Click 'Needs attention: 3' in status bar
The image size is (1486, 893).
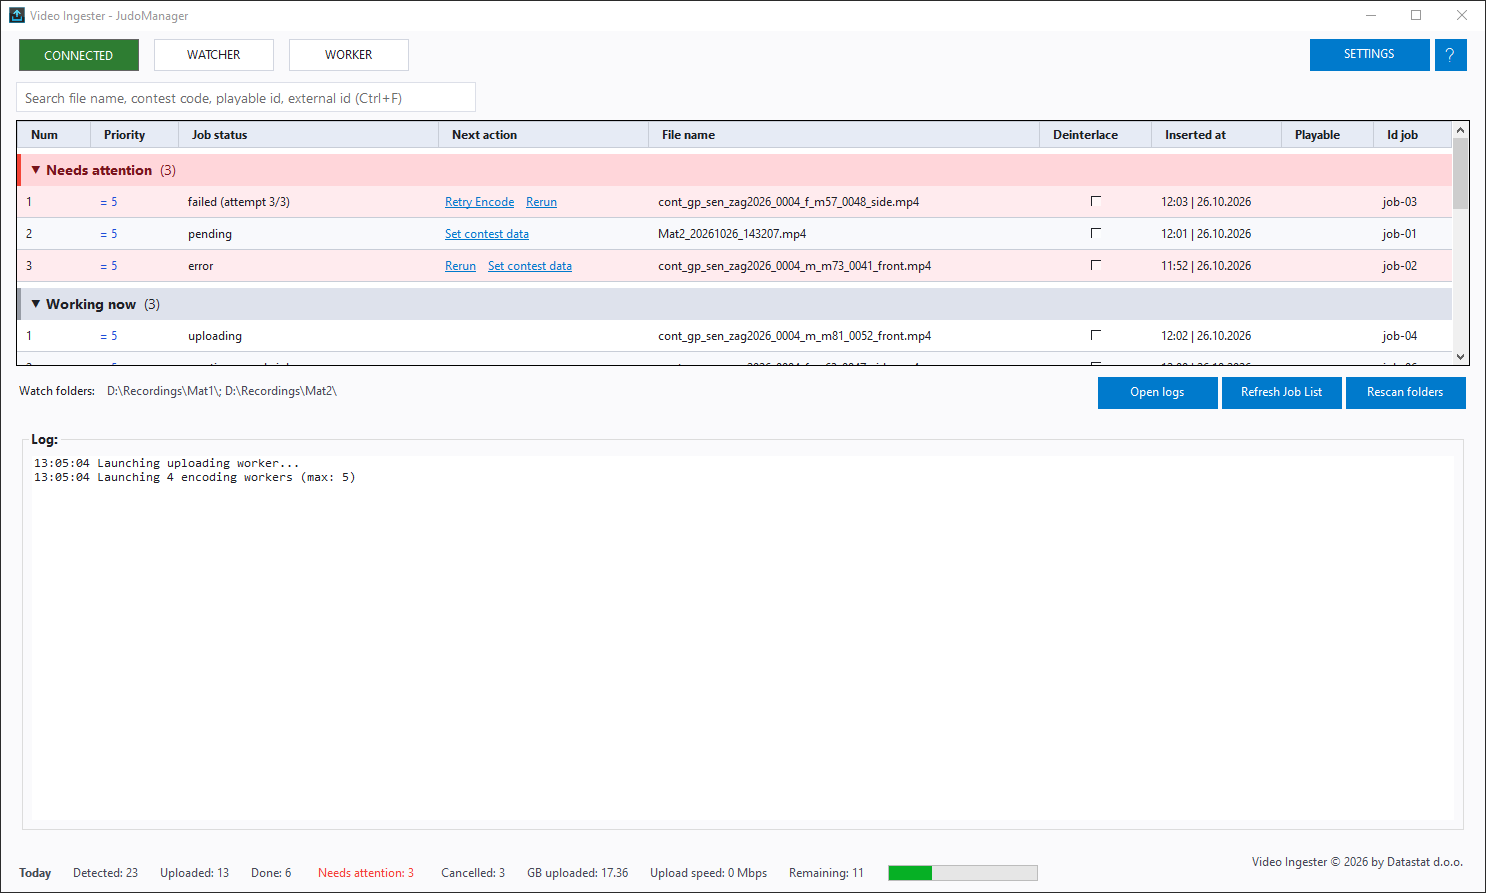(366, 873)
